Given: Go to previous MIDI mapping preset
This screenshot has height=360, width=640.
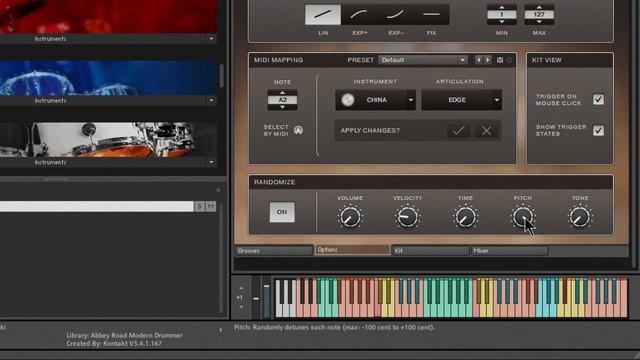Looking at the screenshot, I should tap(478, 60).
